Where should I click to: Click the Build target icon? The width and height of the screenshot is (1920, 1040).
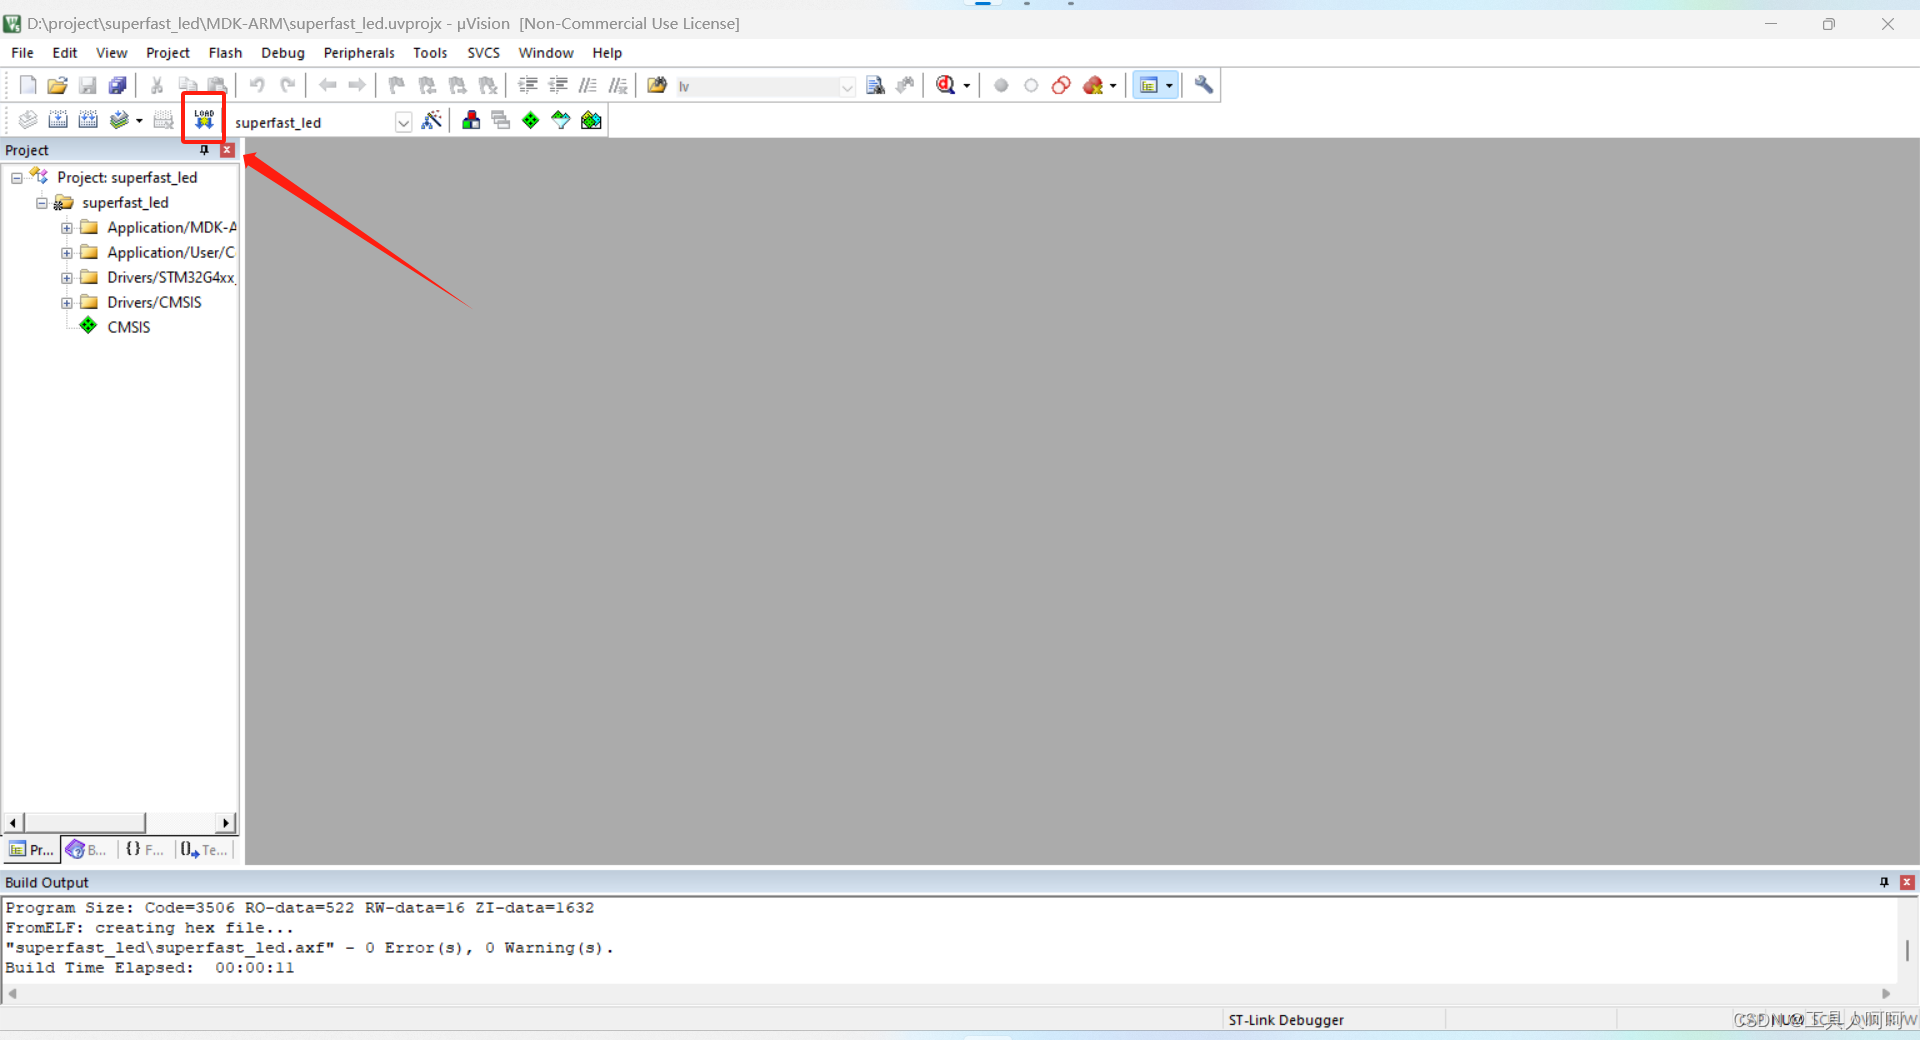point(58,120)
